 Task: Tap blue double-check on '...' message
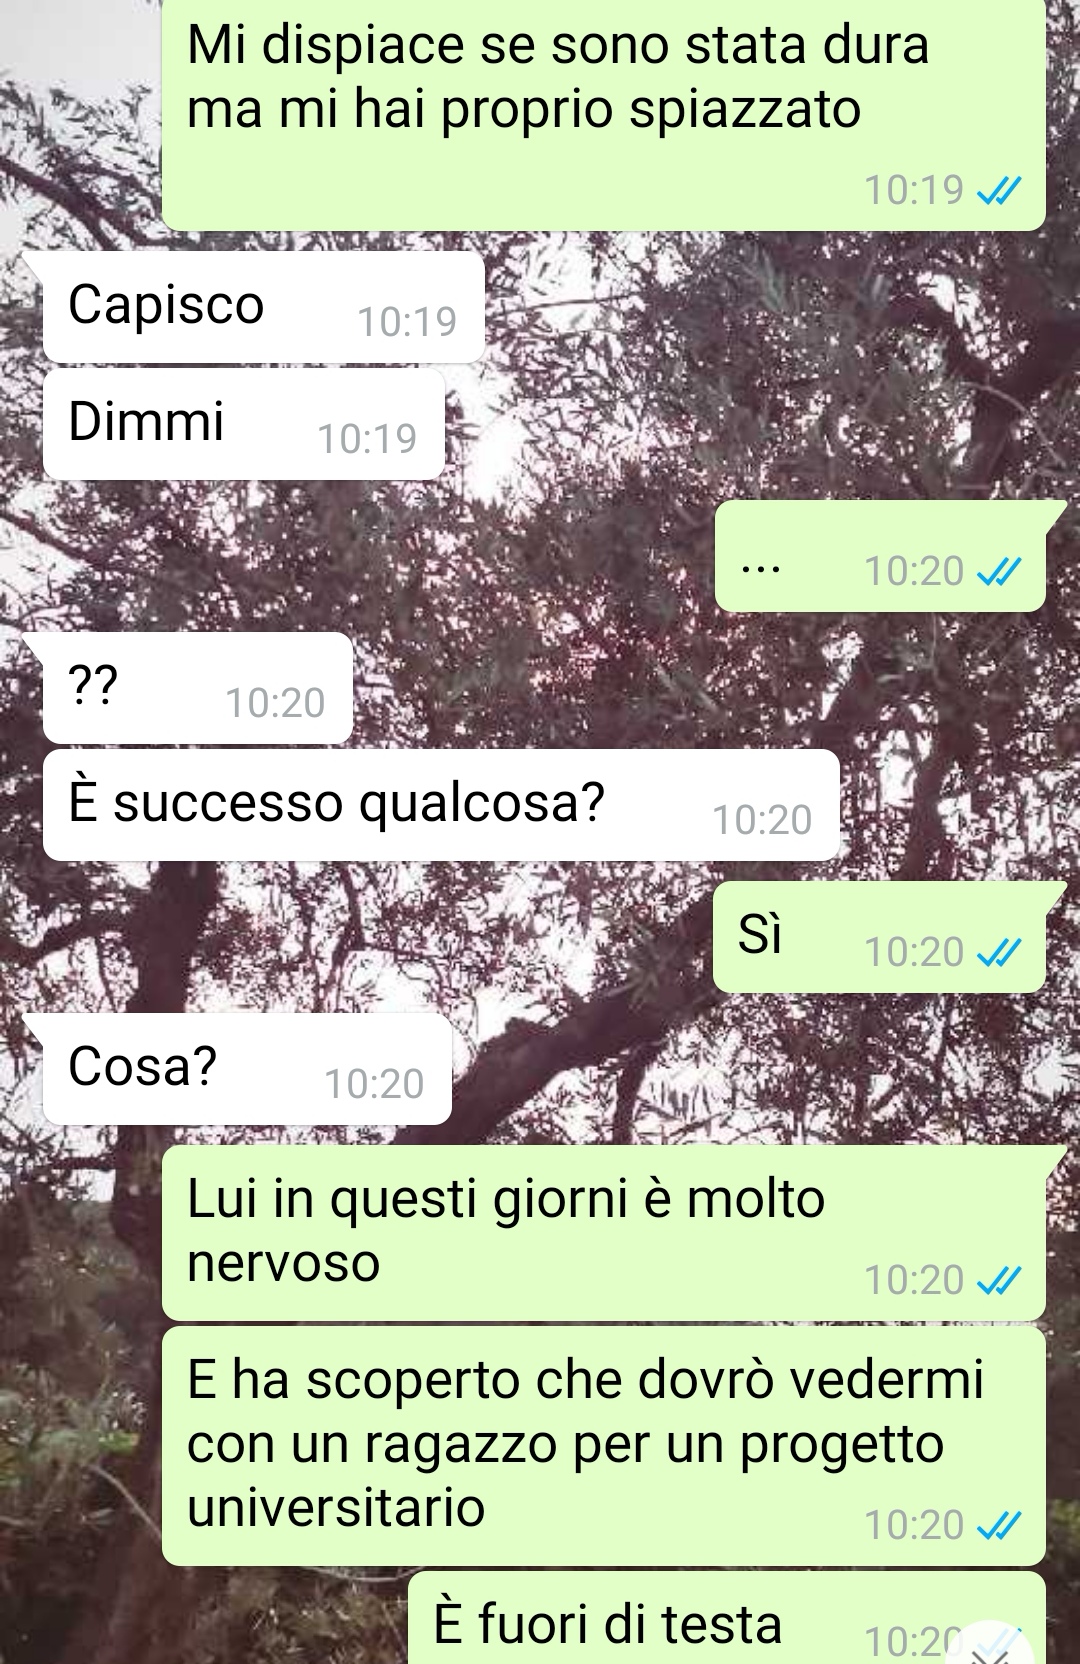[x=998, y=572]
